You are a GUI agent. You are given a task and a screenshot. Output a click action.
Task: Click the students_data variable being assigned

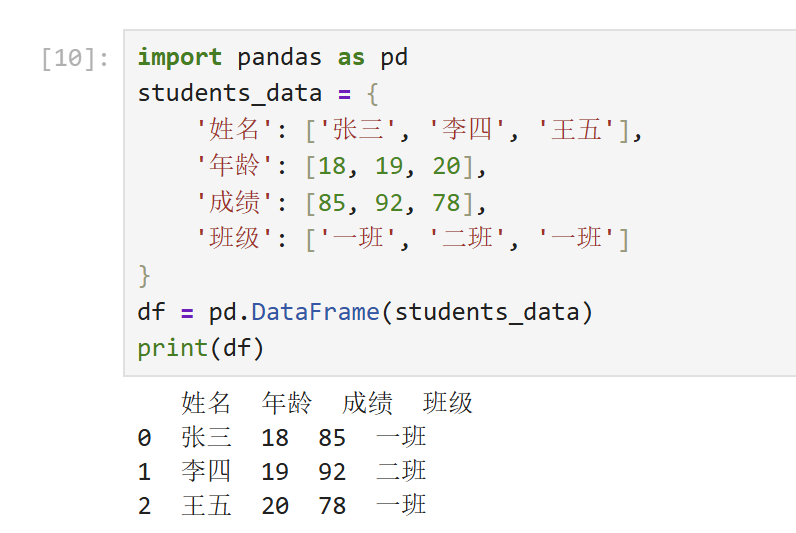pos(230,94)
